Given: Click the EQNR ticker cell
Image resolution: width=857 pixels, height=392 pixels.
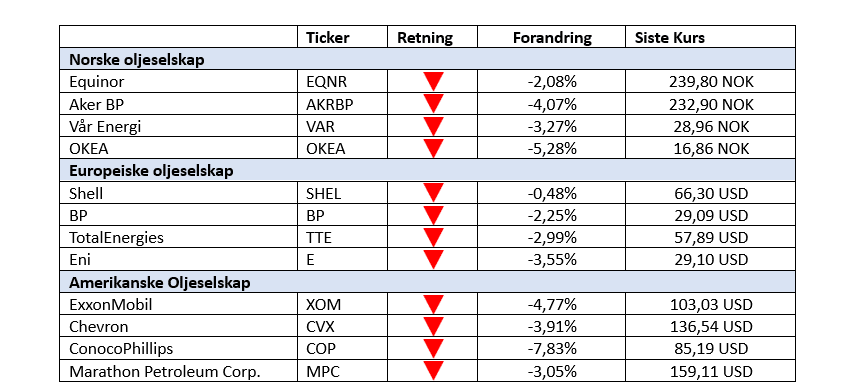Looking at the screenshot, I should pos(342,81).
